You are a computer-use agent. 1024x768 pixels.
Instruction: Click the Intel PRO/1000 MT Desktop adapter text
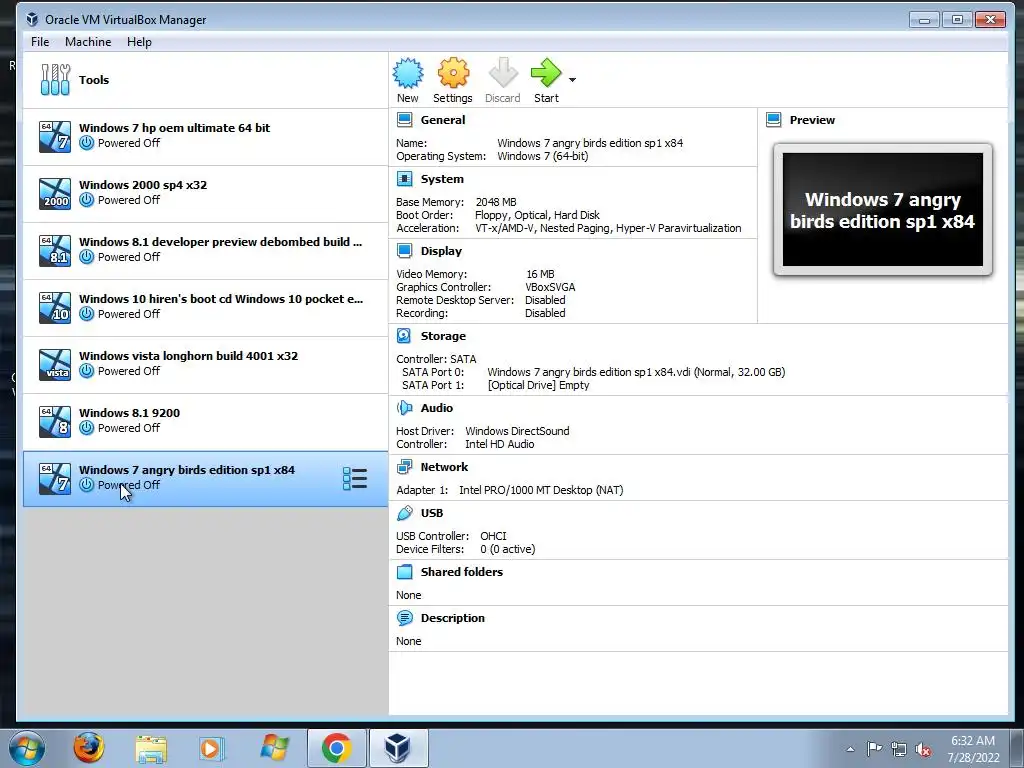541,490
